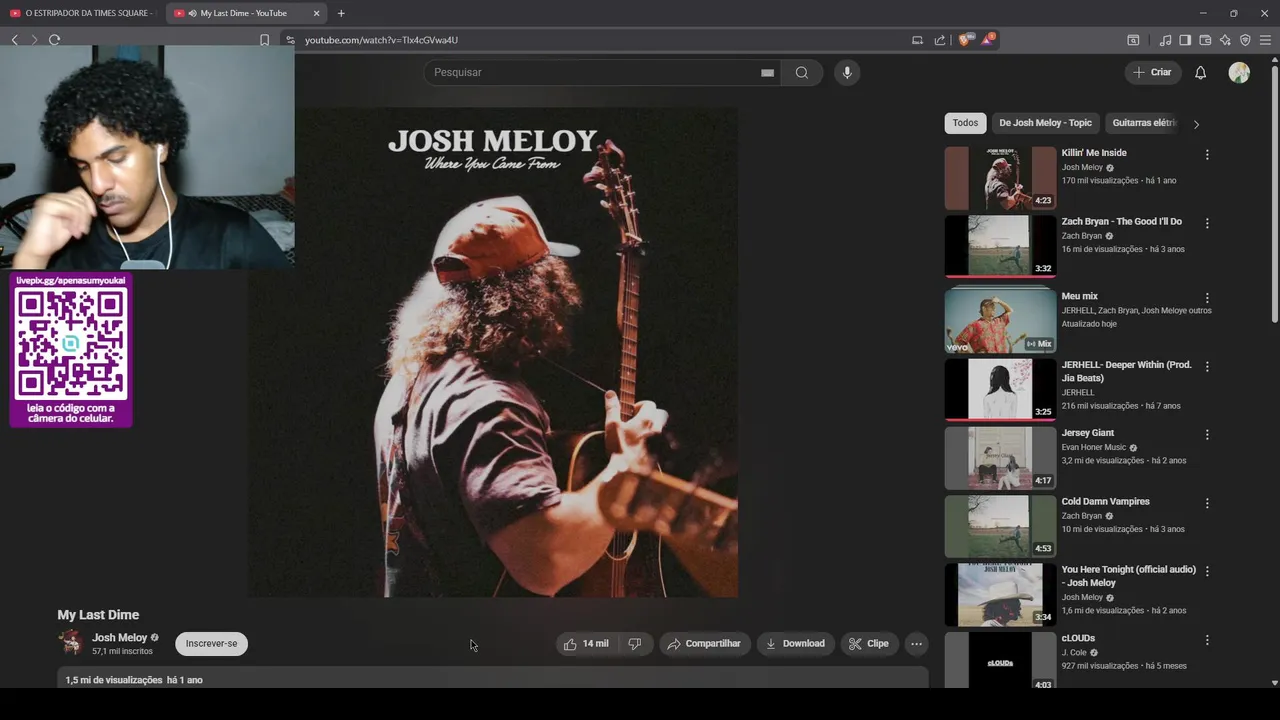The height and width of the screenshot is (720, 1280).
Task: Open You Here Tonight (official audio) title
Action: 1129,576
